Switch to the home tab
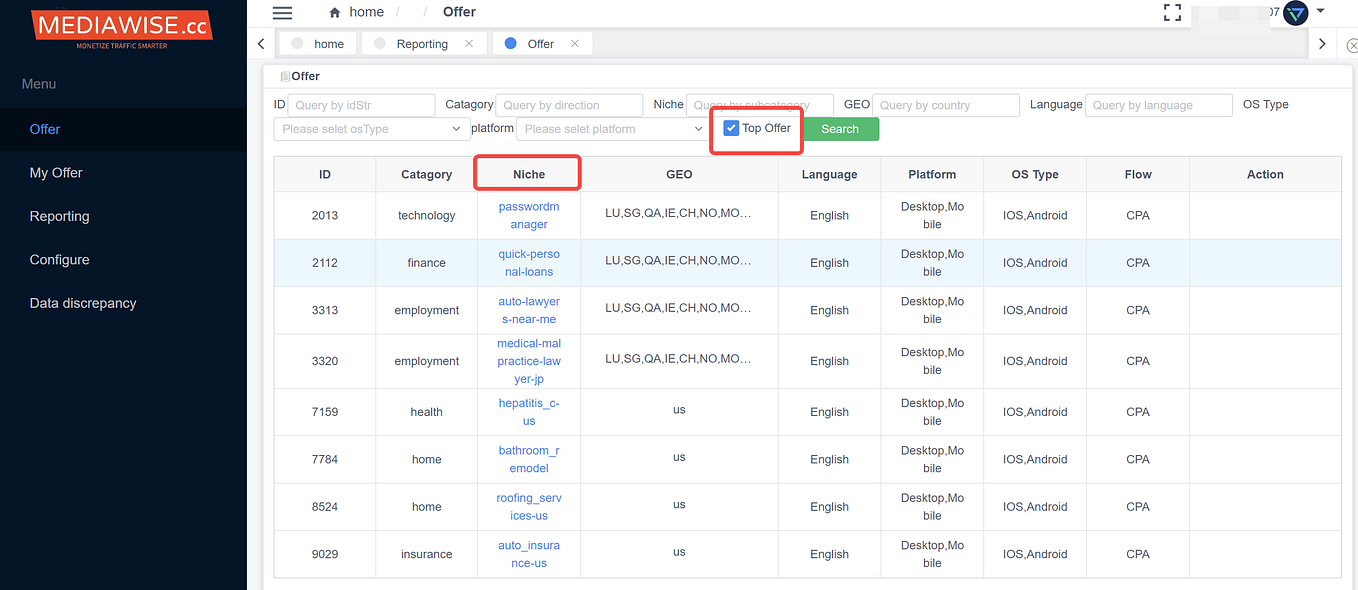This screenshot has height=590, width=1358. (318, 44)
